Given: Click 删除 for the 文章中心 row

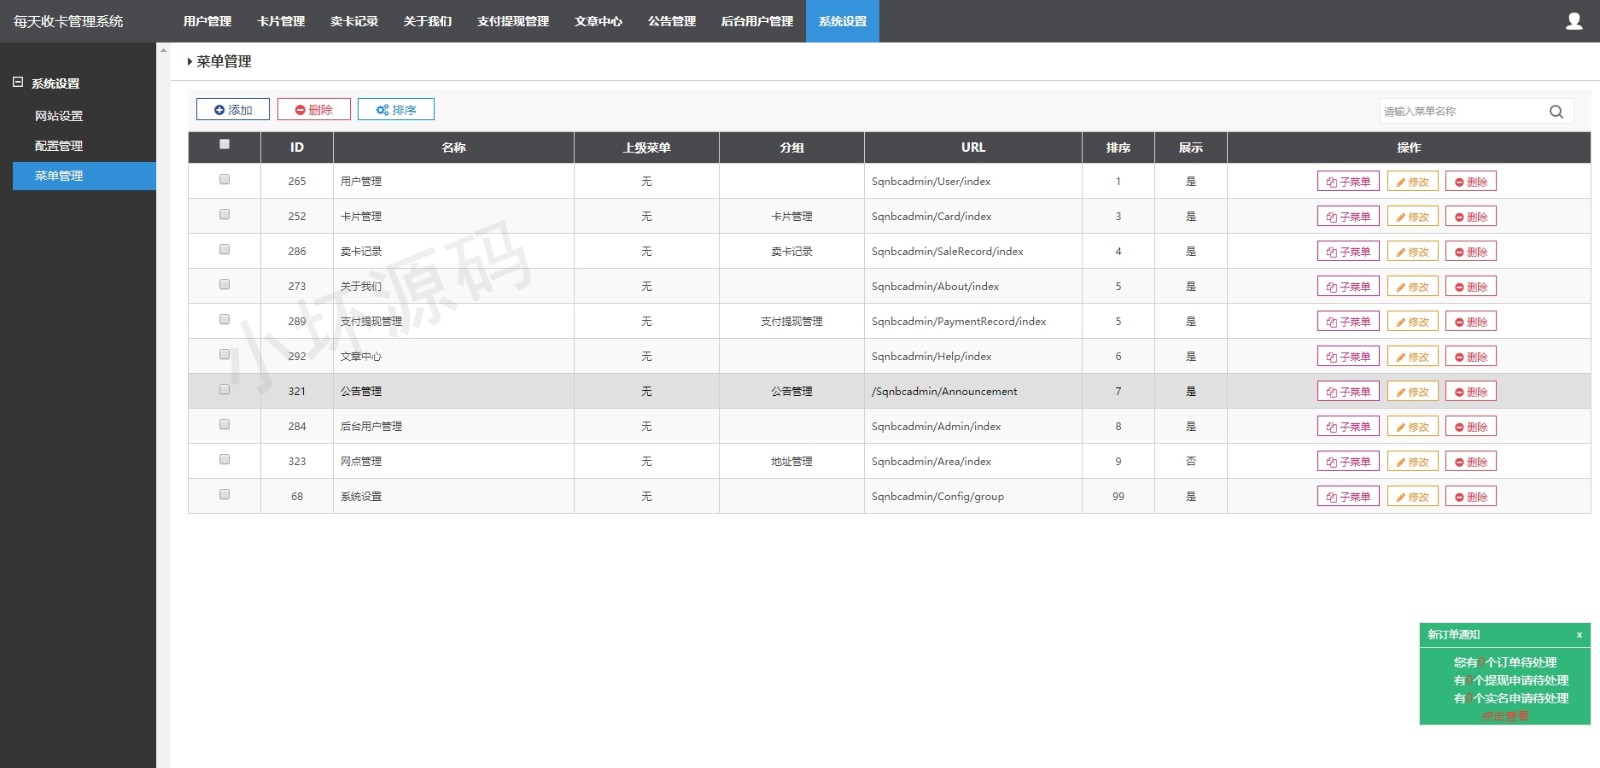Looking at the screenshot, I should click(x=1471, y=357).
